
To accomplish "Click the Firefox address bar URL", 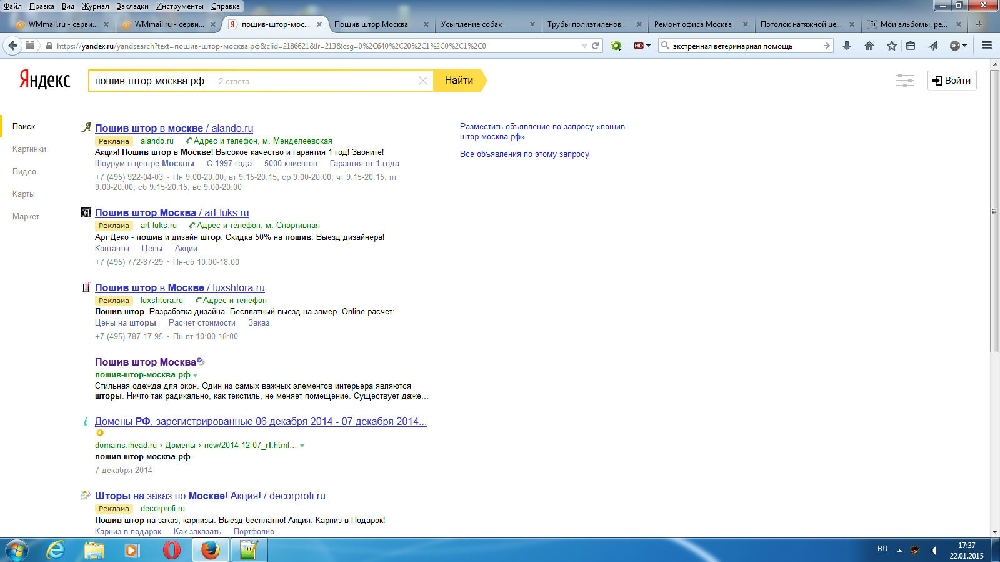I will tap(312, 46).
